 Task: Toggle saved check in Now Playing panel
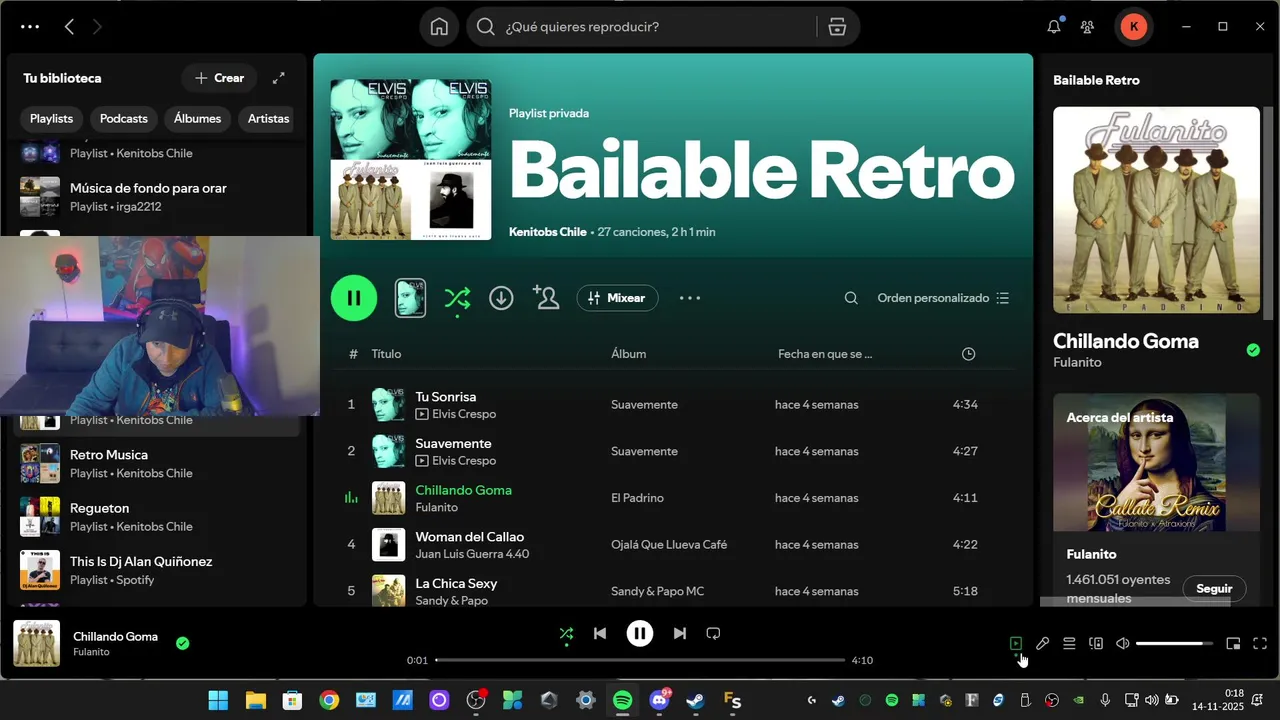pyautogui.click(x=1253, y=350)
